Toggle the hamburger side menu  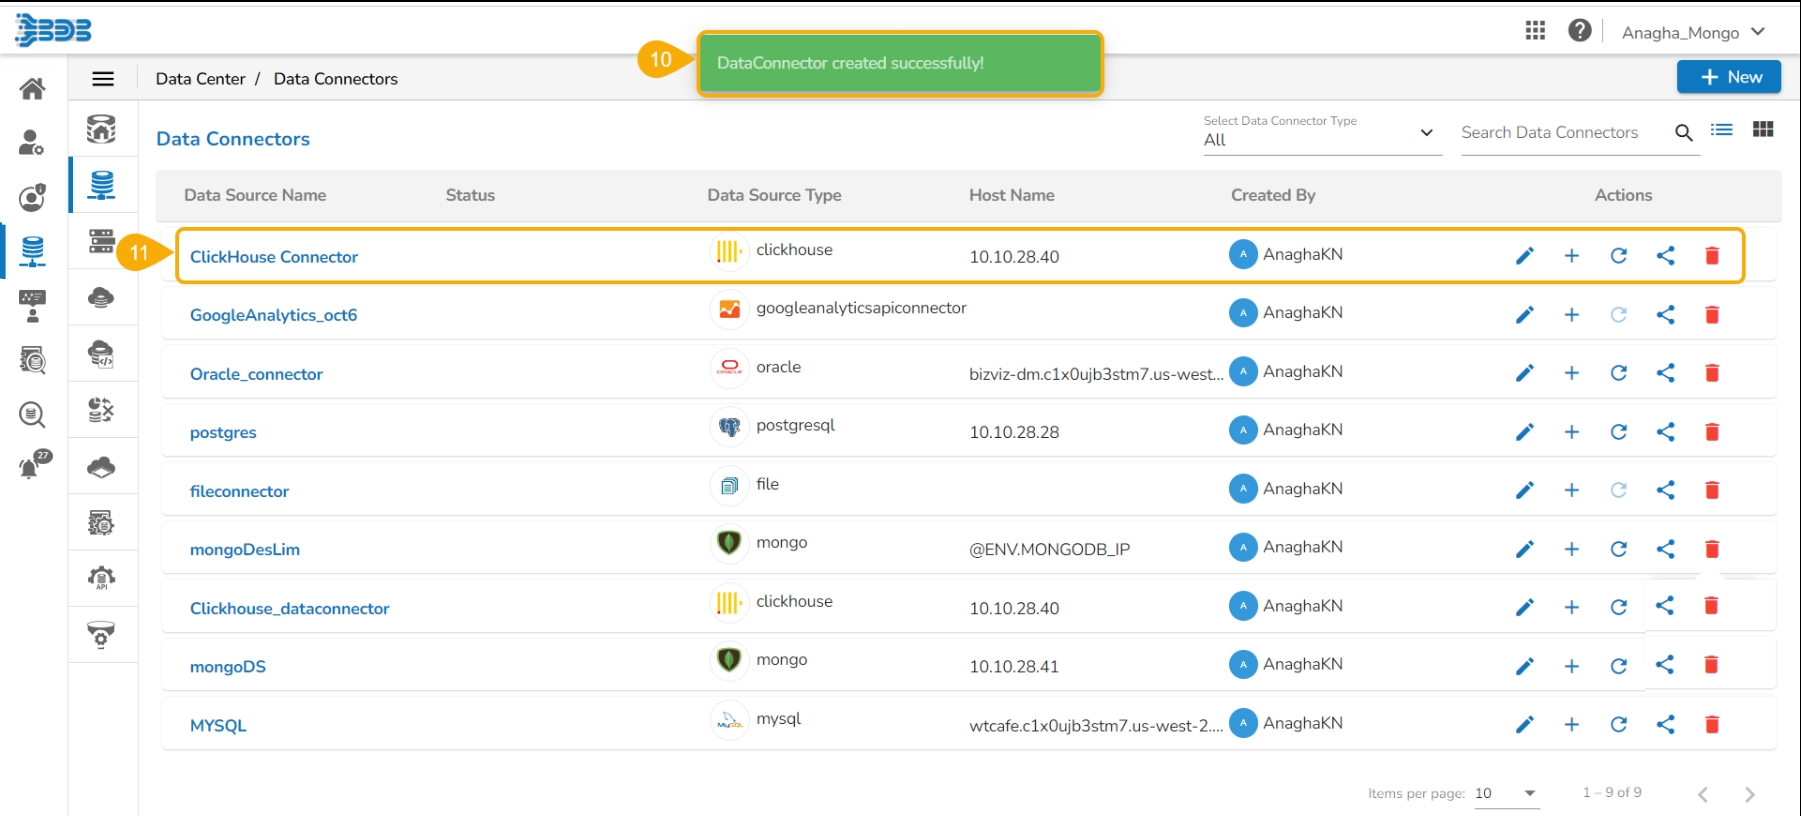click(x=103, y=79)
